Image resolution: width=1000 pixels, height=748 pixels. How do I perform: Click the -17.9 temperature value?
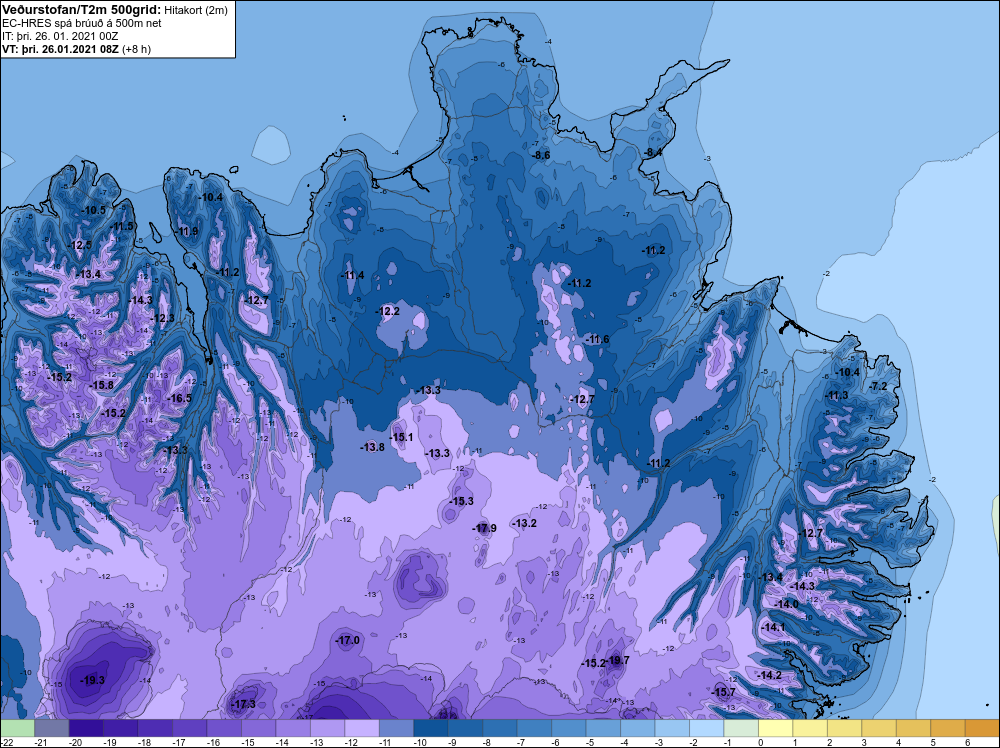(x=484, y=528)
